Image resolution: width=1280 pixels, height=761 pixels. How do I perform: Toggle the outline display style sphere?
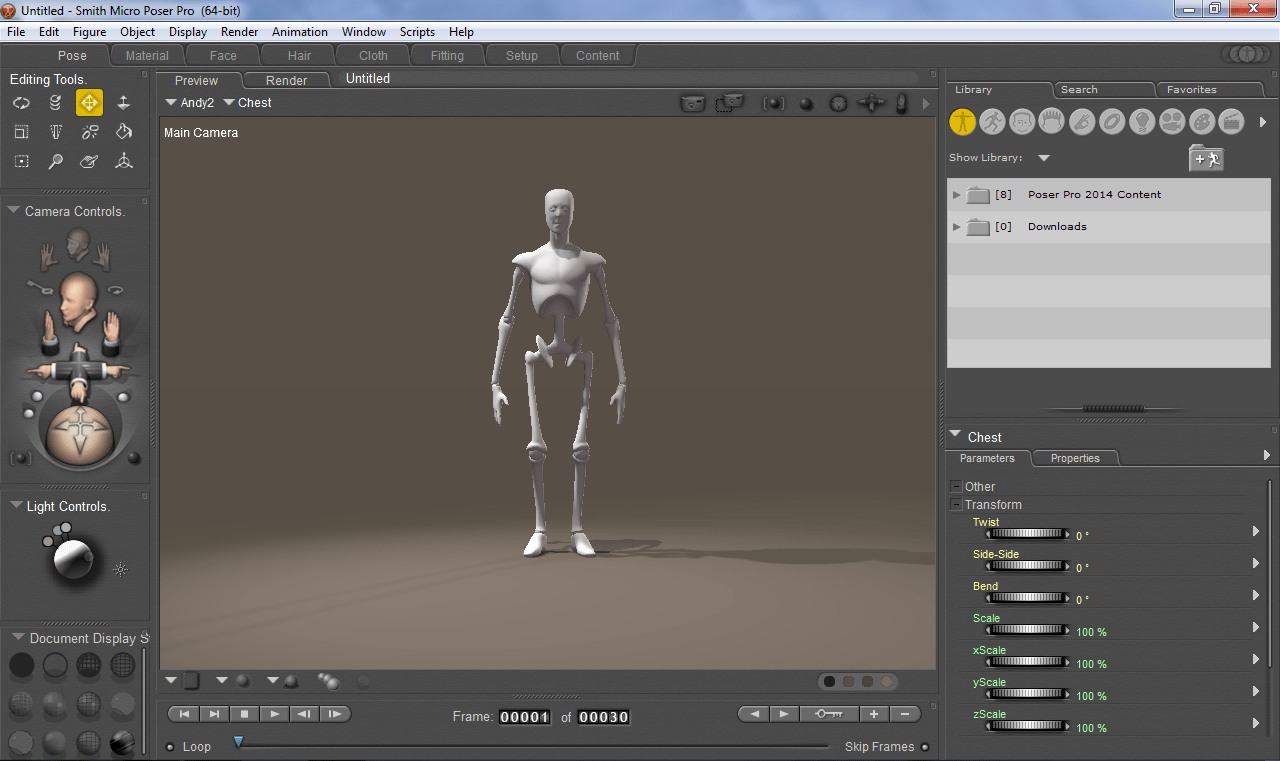click(x=55, y=665)
